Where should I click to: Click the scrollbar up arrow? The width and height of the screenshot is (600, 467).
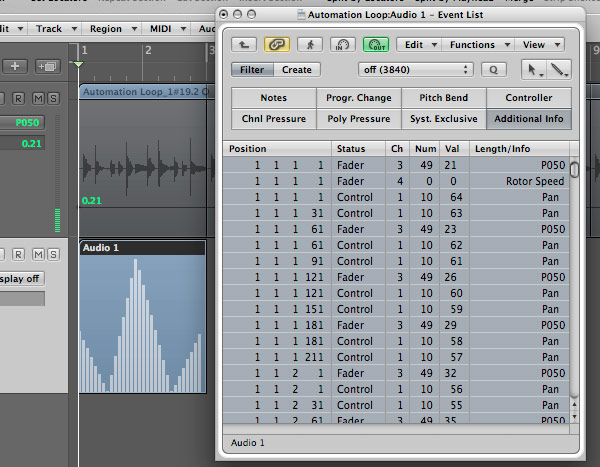(x=574, y=404)
